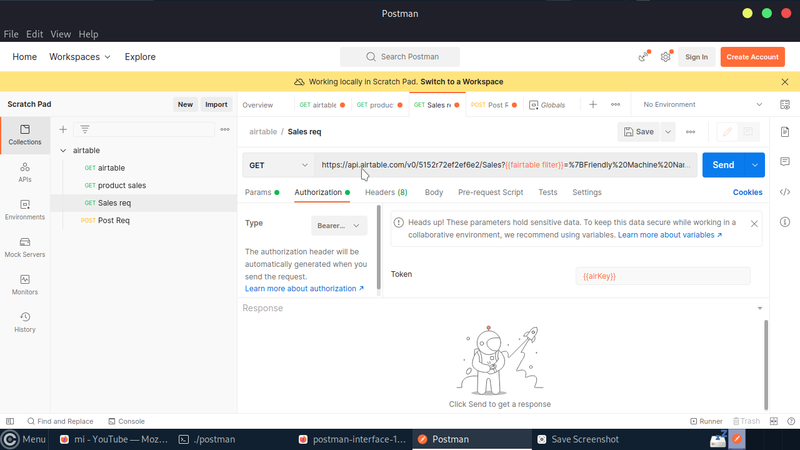Open the Bearer authorization type dropdown
Screen dimensions: 800x450
tap(339, 226)
